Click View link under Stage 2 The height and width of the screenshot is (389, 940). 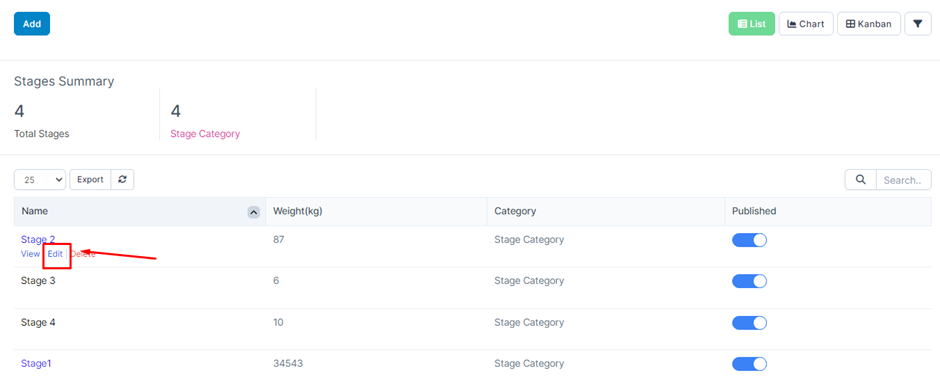point(30,254)
